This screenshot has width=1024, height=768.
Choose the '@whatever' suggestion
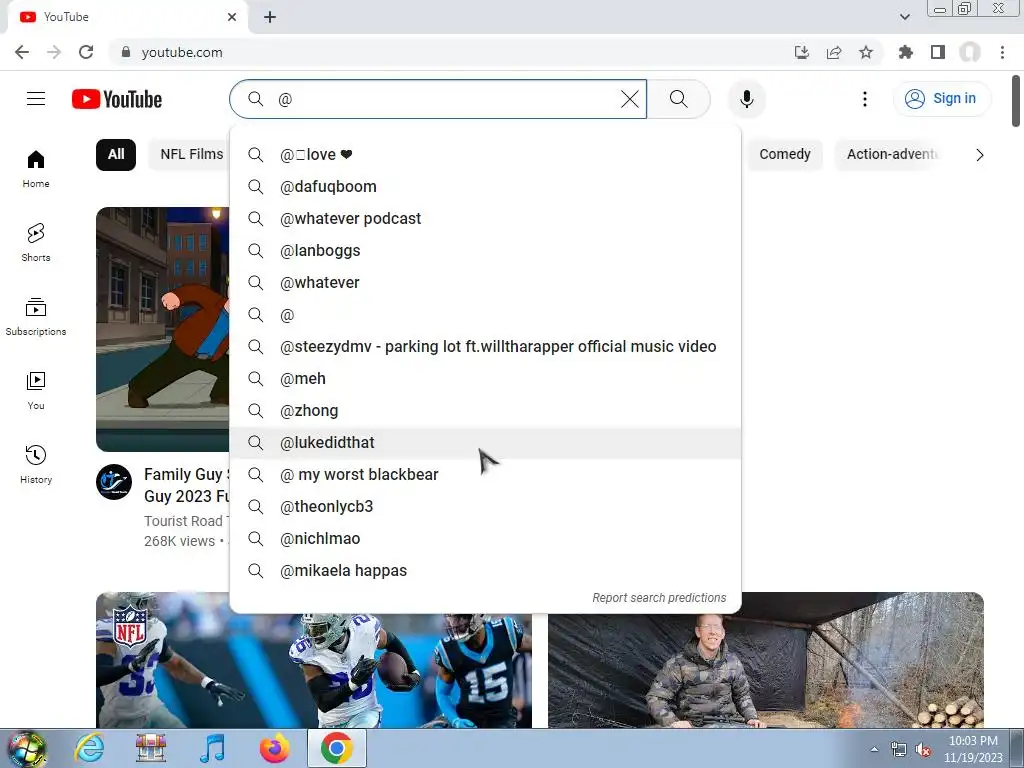pyautogui.click(x=485, y=283)
